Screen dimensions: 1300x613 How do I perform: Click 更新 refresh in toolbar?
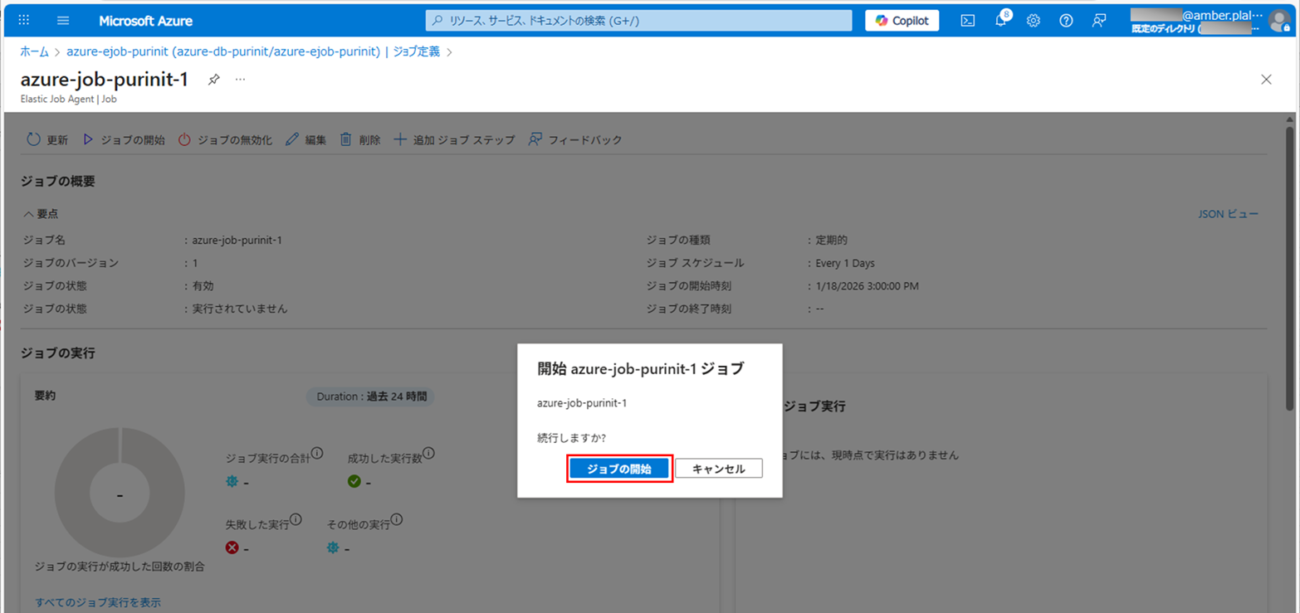[x=47, y=140]
